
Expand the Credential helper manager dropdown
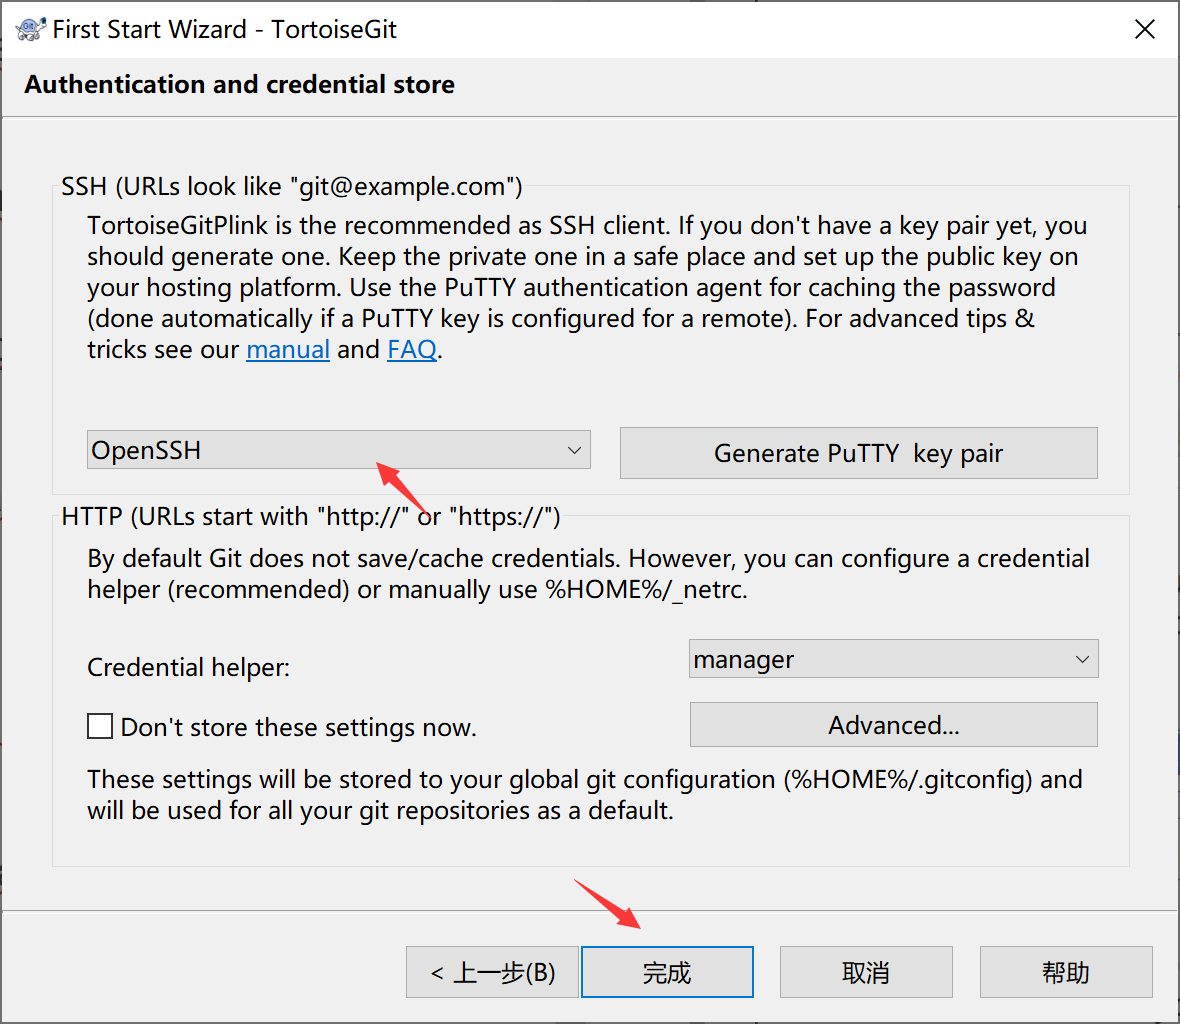(x=894, y=659)
